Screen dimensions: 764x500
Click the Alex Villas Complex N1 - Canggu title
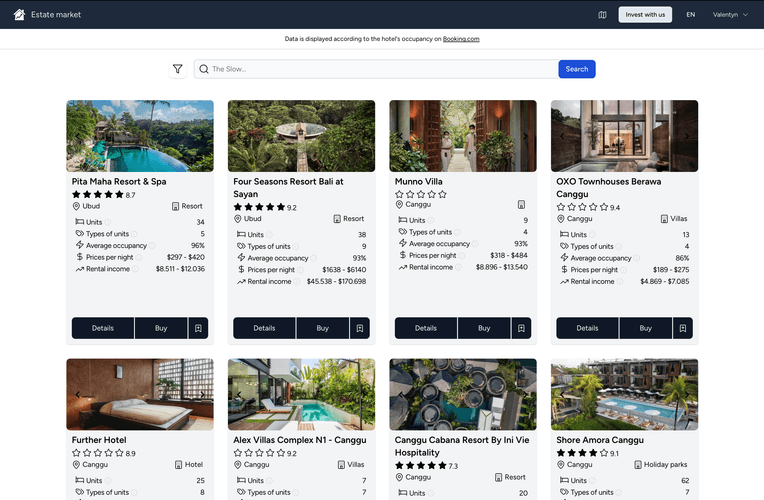pos(300,440)
